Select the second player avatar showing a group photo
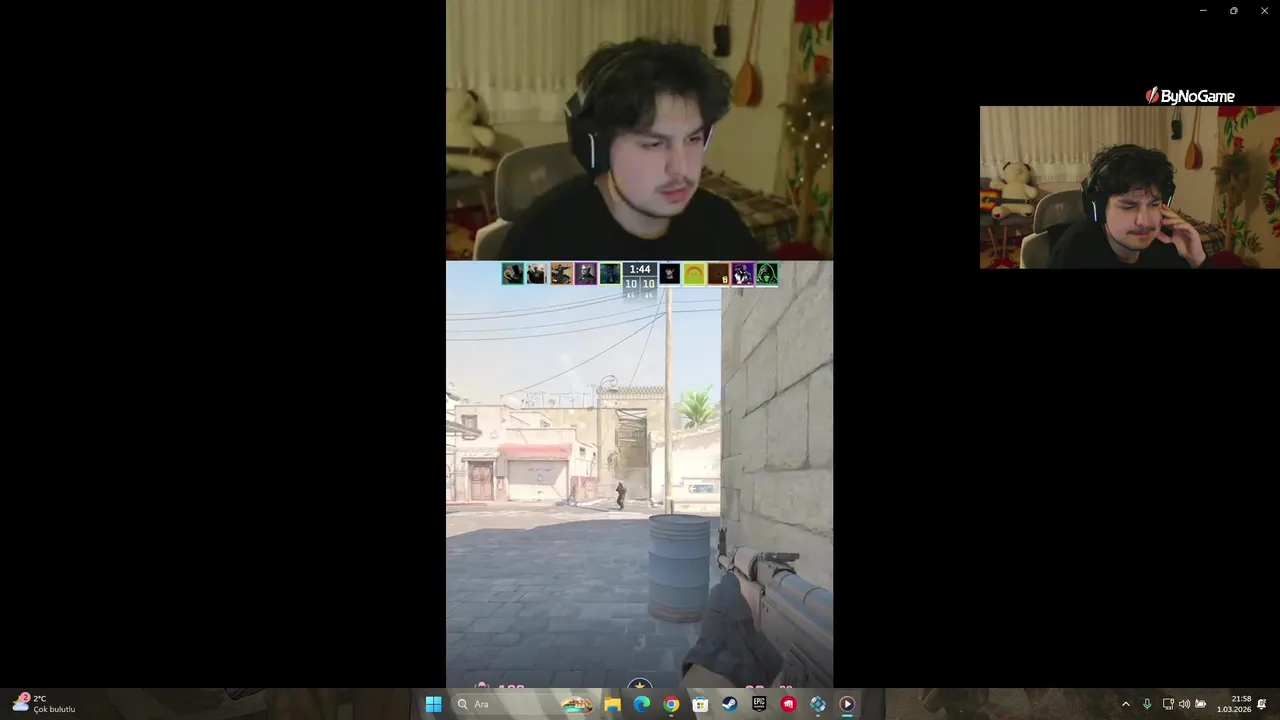 click(537, 273)
